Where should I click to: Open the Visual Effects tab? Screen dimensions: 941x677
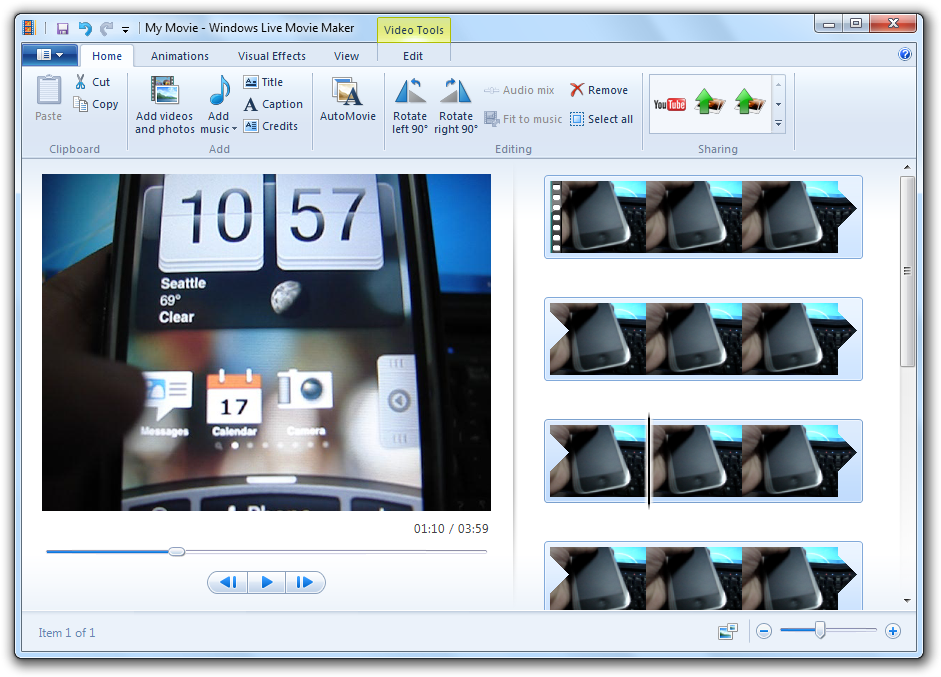tap(272, 56)
